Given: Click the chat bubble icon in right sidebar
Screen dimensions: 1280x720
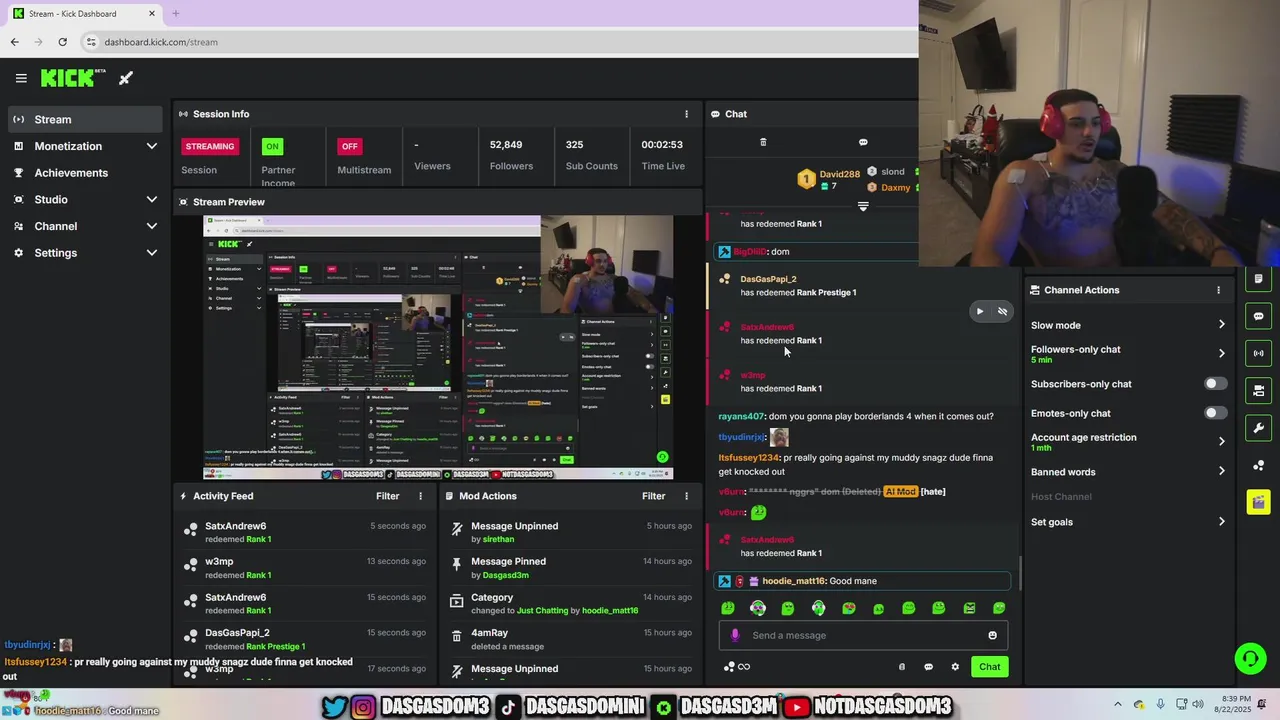Looking at the screenshot, I should pos(1258,316).
